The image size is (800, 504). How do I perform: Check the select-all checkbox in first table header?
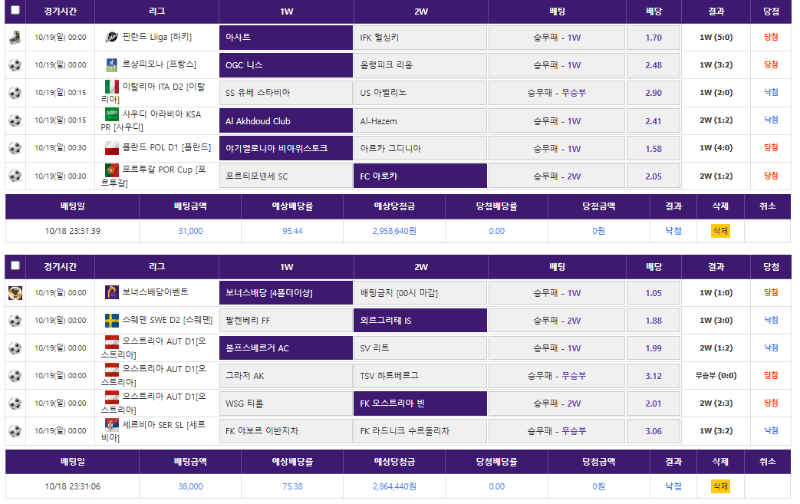tap(15, 11)
